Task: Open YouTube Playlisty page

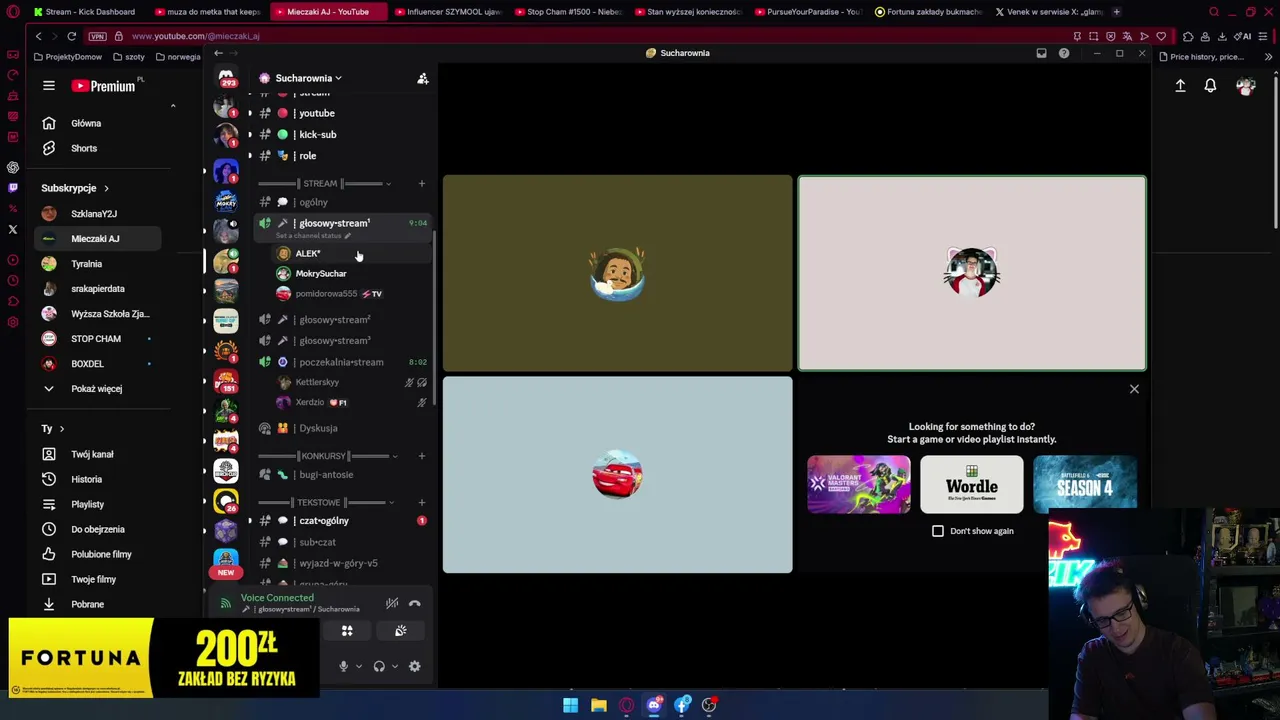Action: [98, 504]
